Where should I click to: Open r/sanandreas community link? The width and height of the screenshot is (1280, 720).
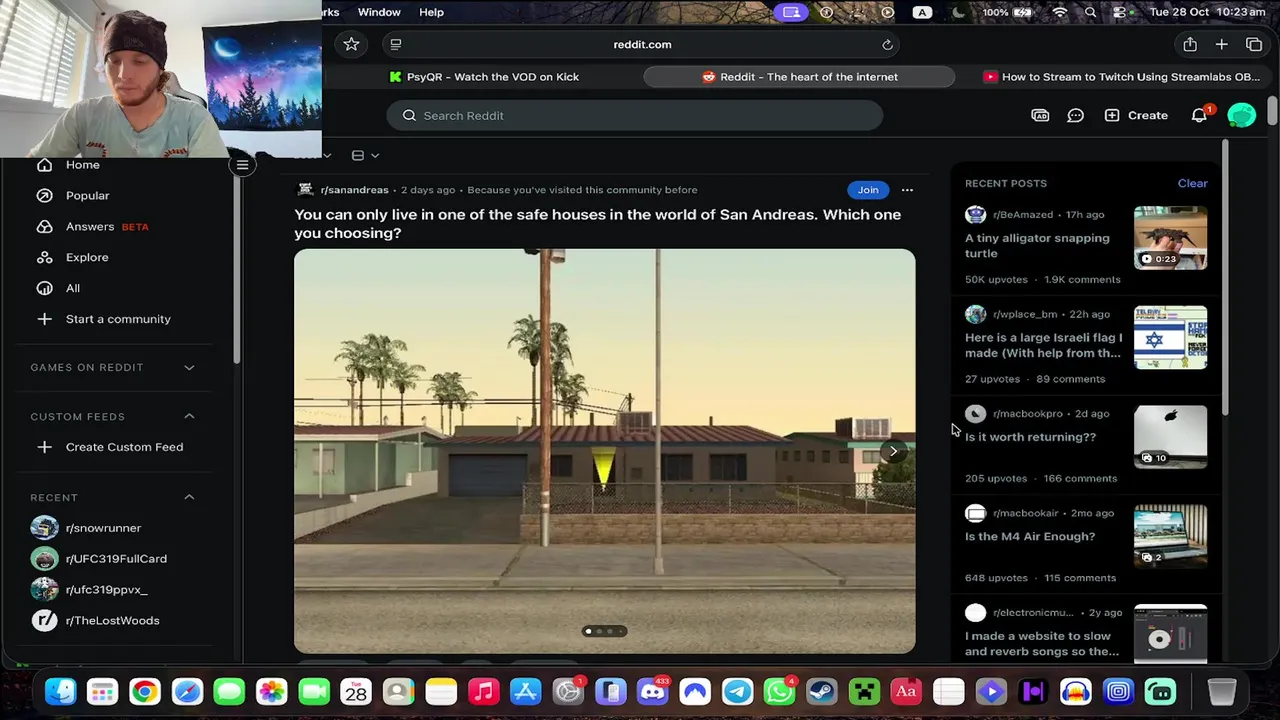click(354, 190)
